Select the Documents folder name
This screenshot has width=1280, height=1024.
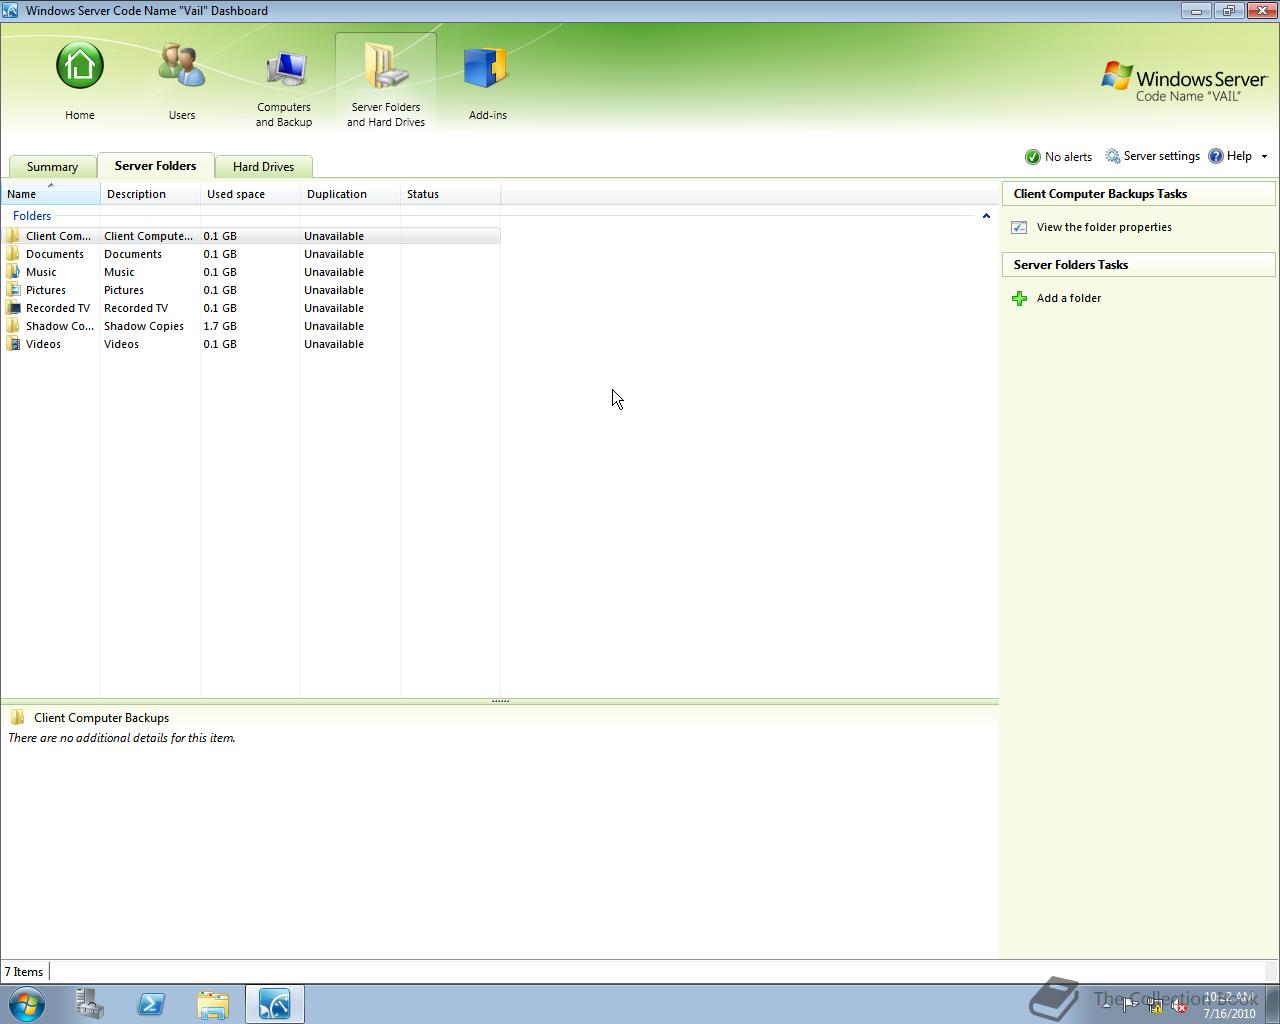click(55, 254)
